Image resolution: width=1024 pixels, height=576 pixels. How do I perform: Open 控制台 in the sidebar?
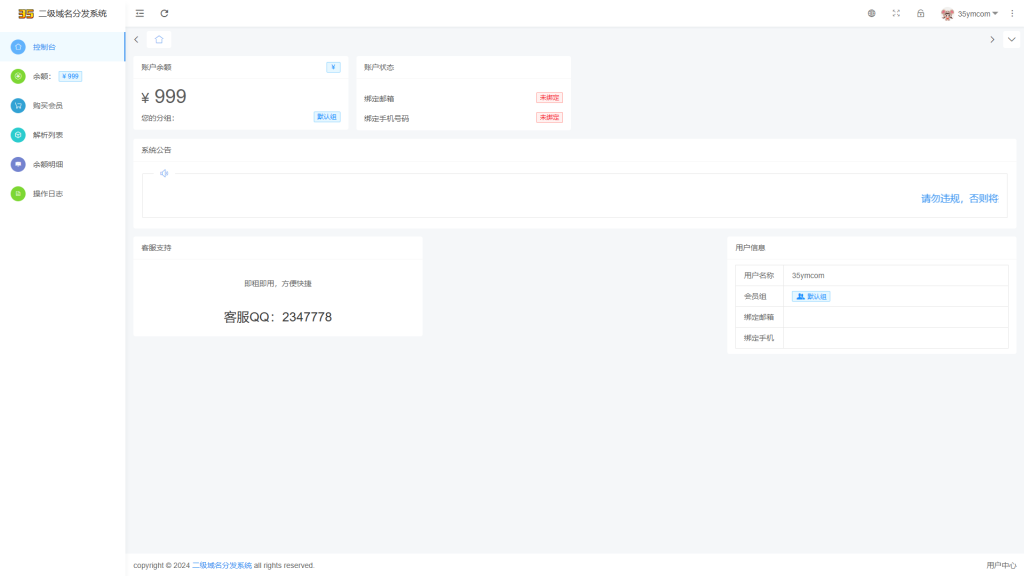tap(44, 47)
